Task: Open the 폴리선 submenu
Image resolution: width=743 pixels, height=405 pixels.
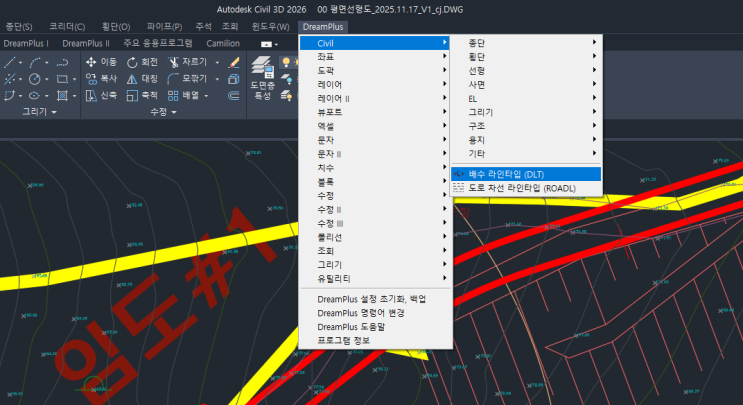Action: coord(375,237)
